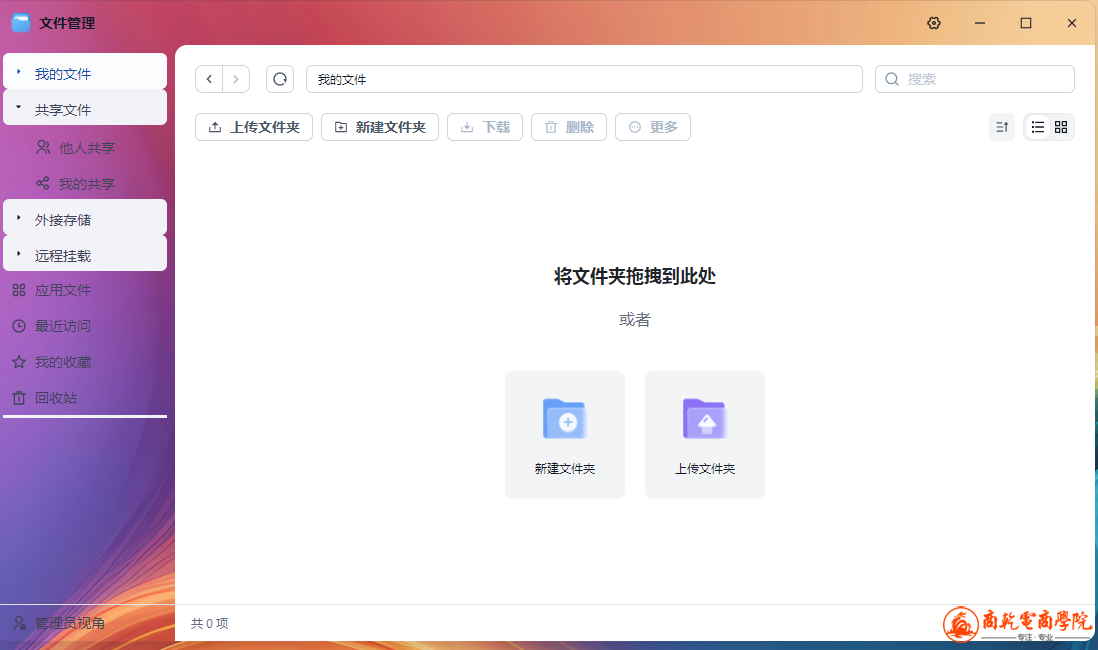
Task: Open 最近访问 in the sidebar
Action: [62, 326]
